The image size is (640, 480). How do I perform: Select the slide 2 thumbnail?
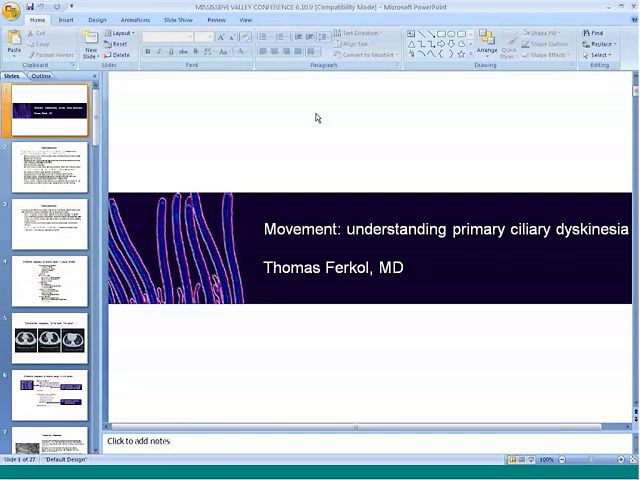point(50,167)
